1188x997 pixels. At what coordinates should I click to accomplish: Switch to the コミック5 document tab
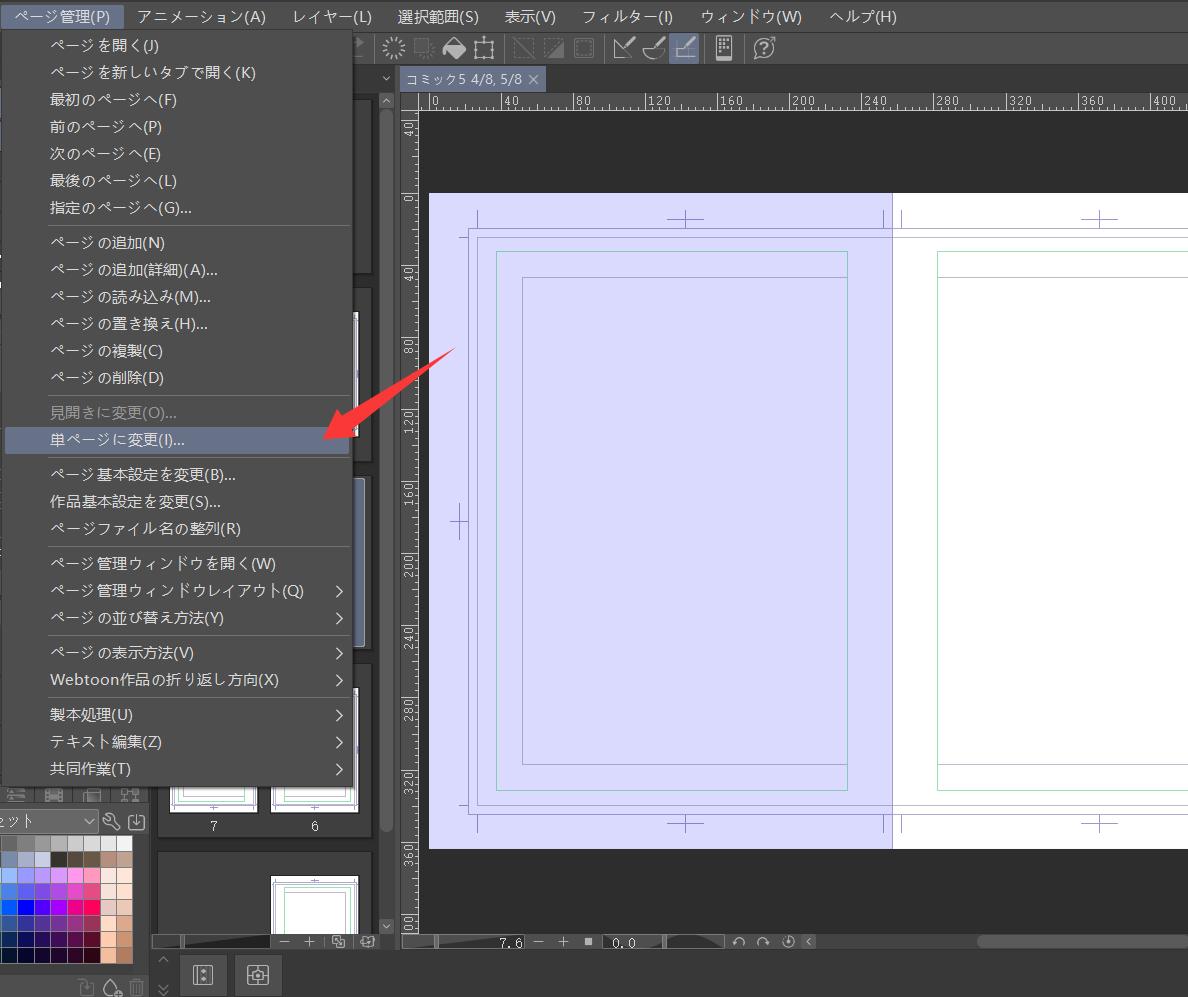(x=465, y=77)
